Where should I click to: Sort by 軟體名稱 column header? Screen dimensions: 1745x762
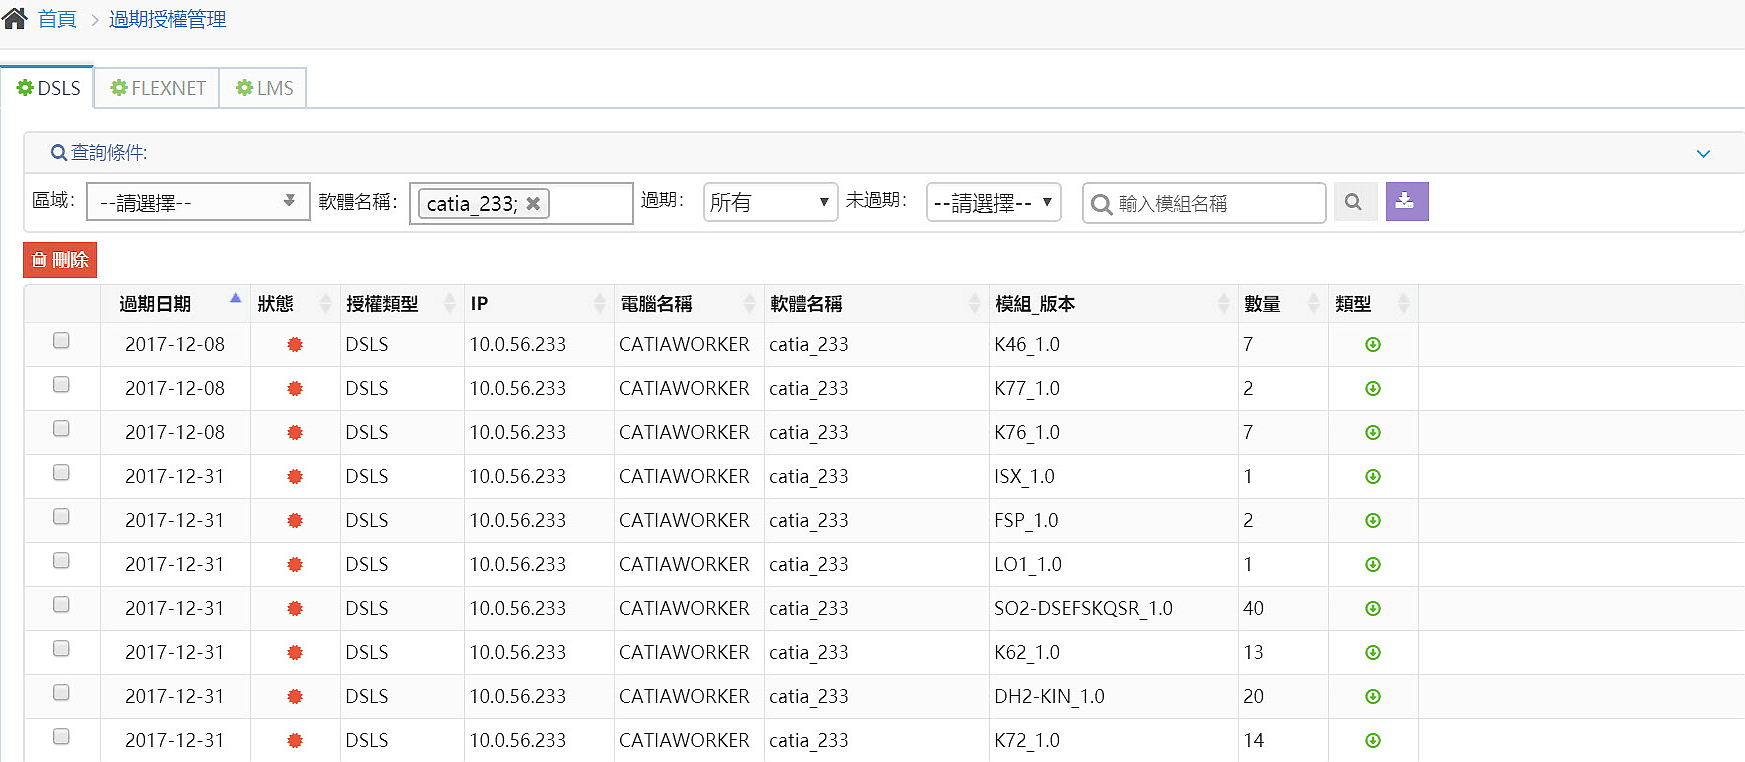coord(877,303)
